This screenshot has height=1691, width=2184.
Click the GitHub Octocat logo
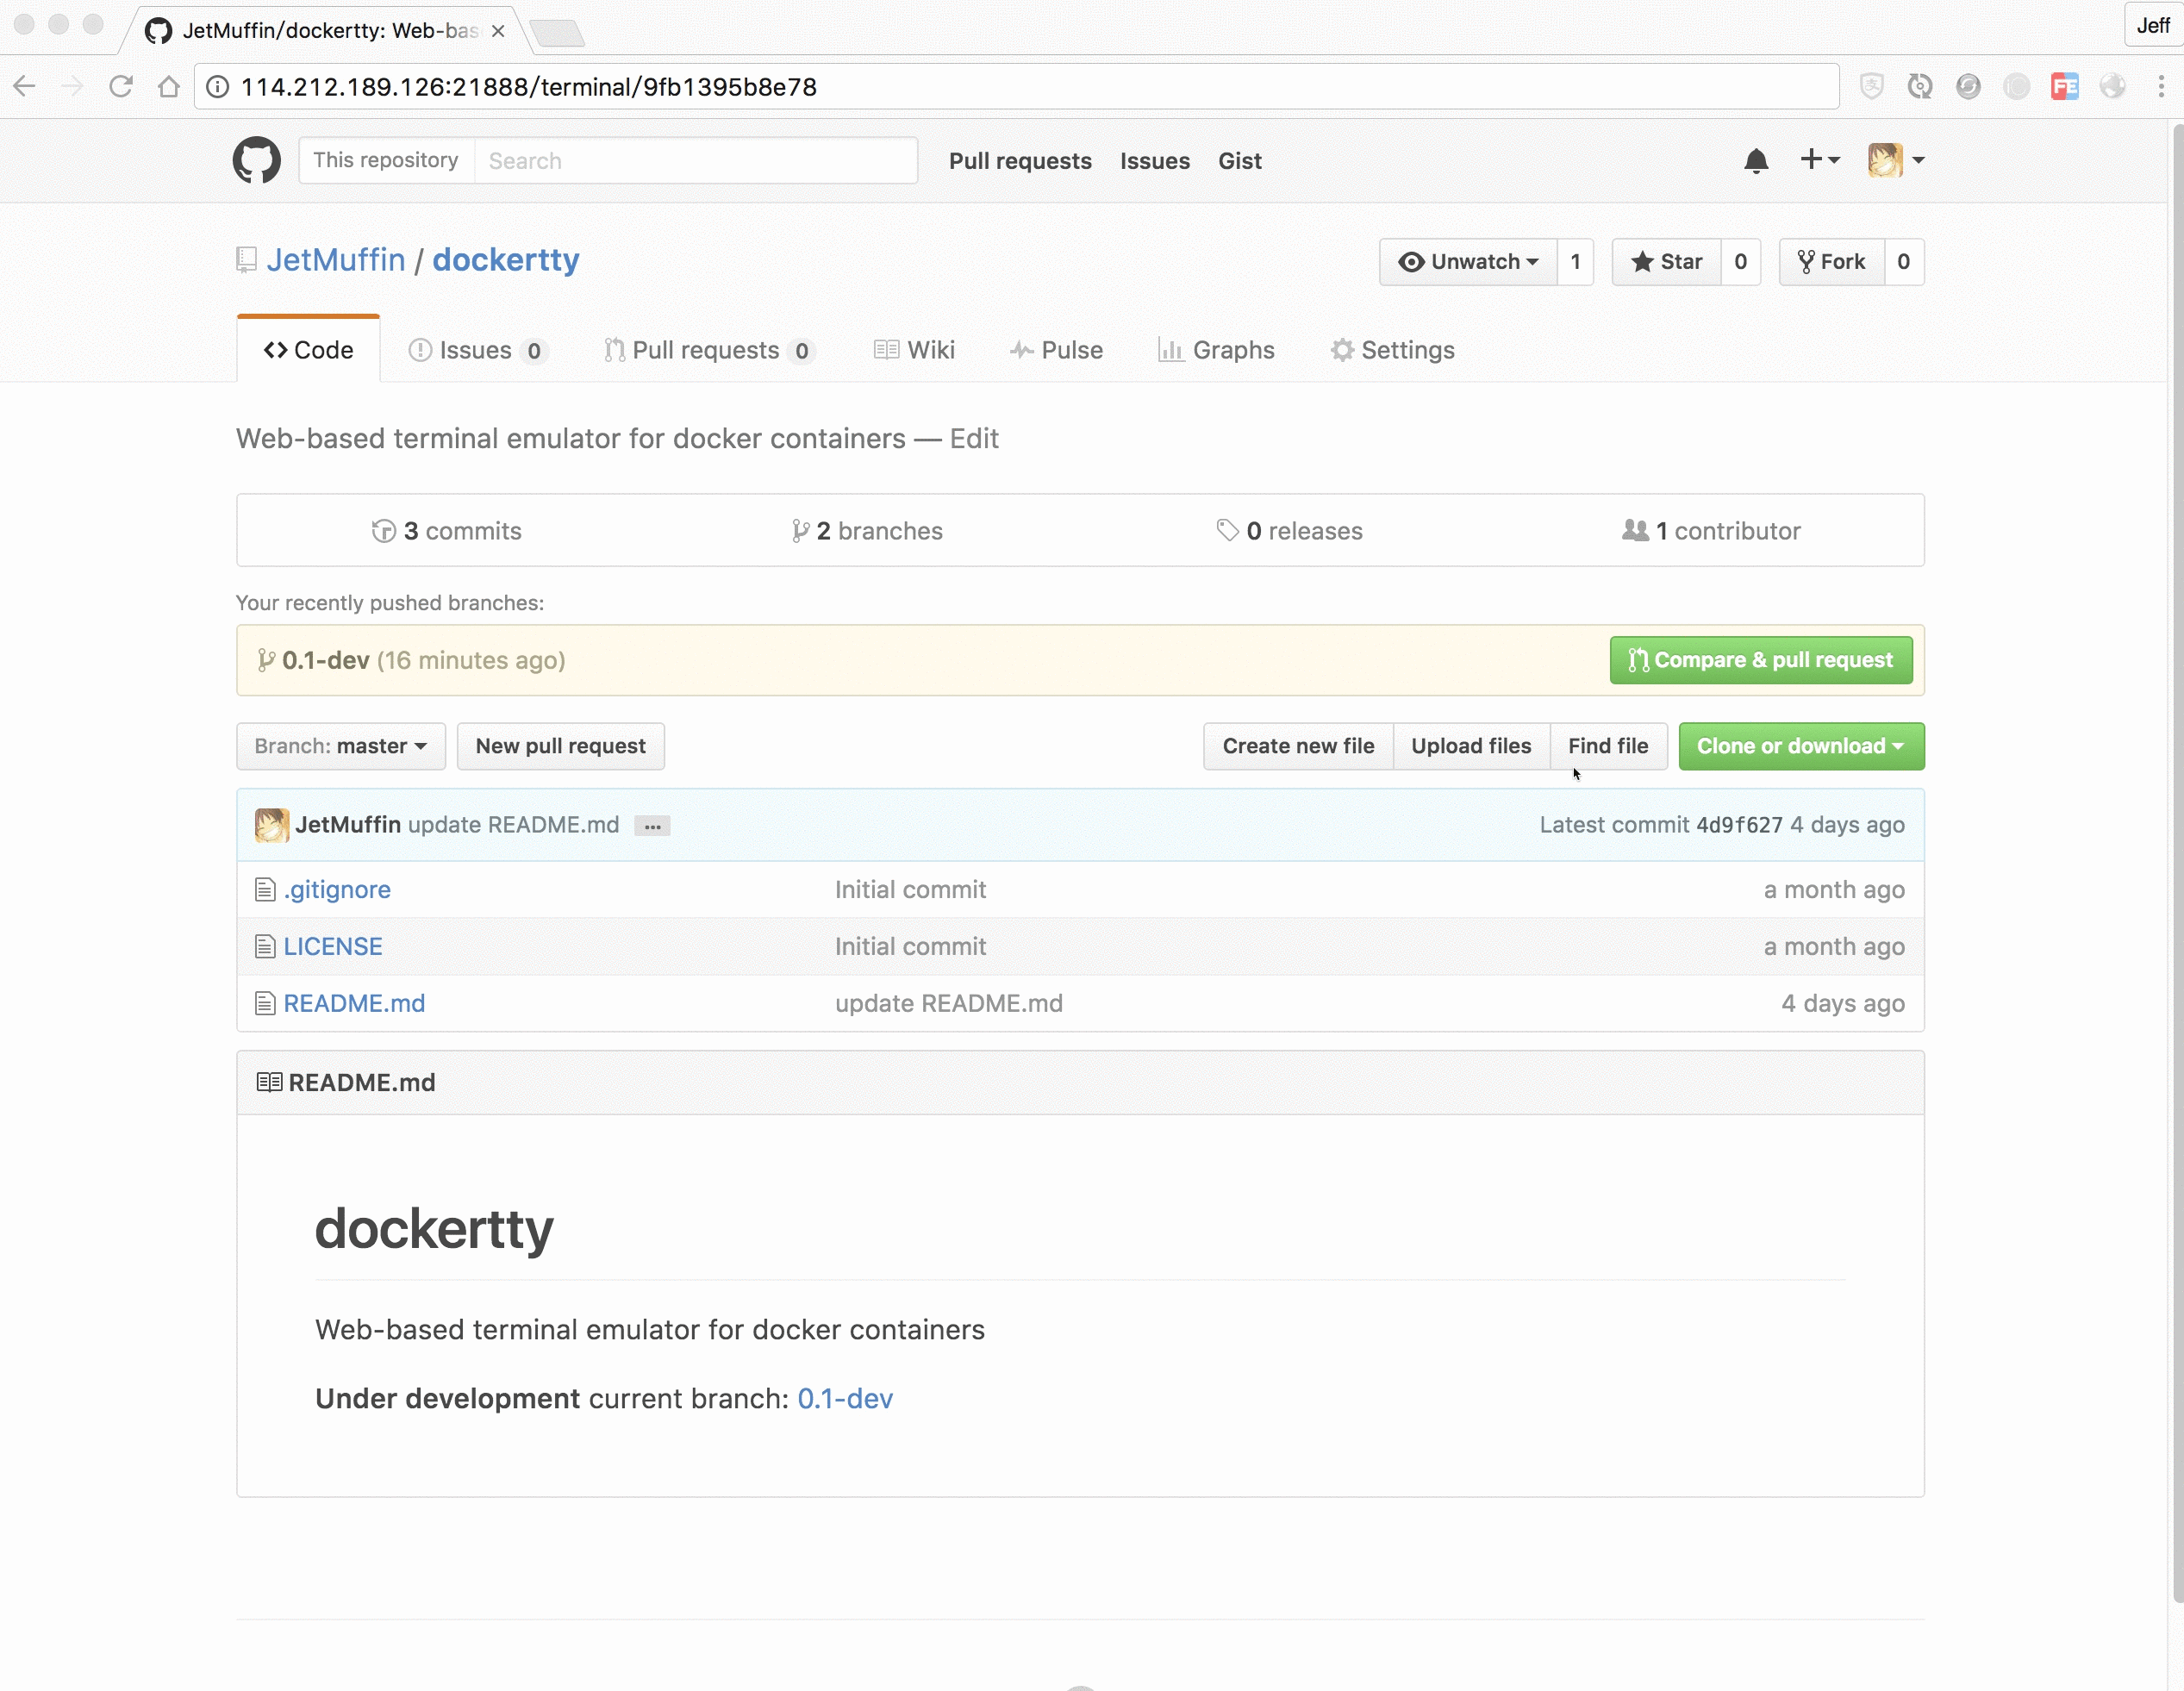256,160
